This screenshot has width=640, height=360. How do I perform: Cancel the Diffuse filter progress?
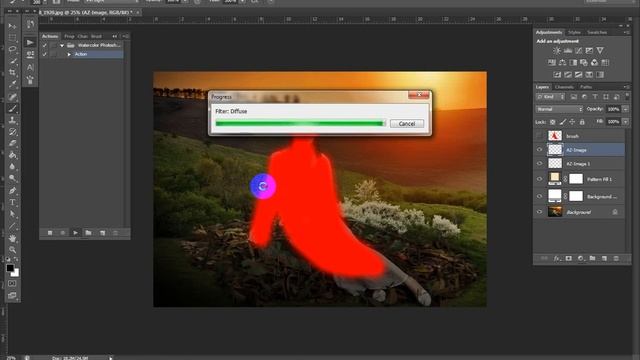[x=407, y=124]
